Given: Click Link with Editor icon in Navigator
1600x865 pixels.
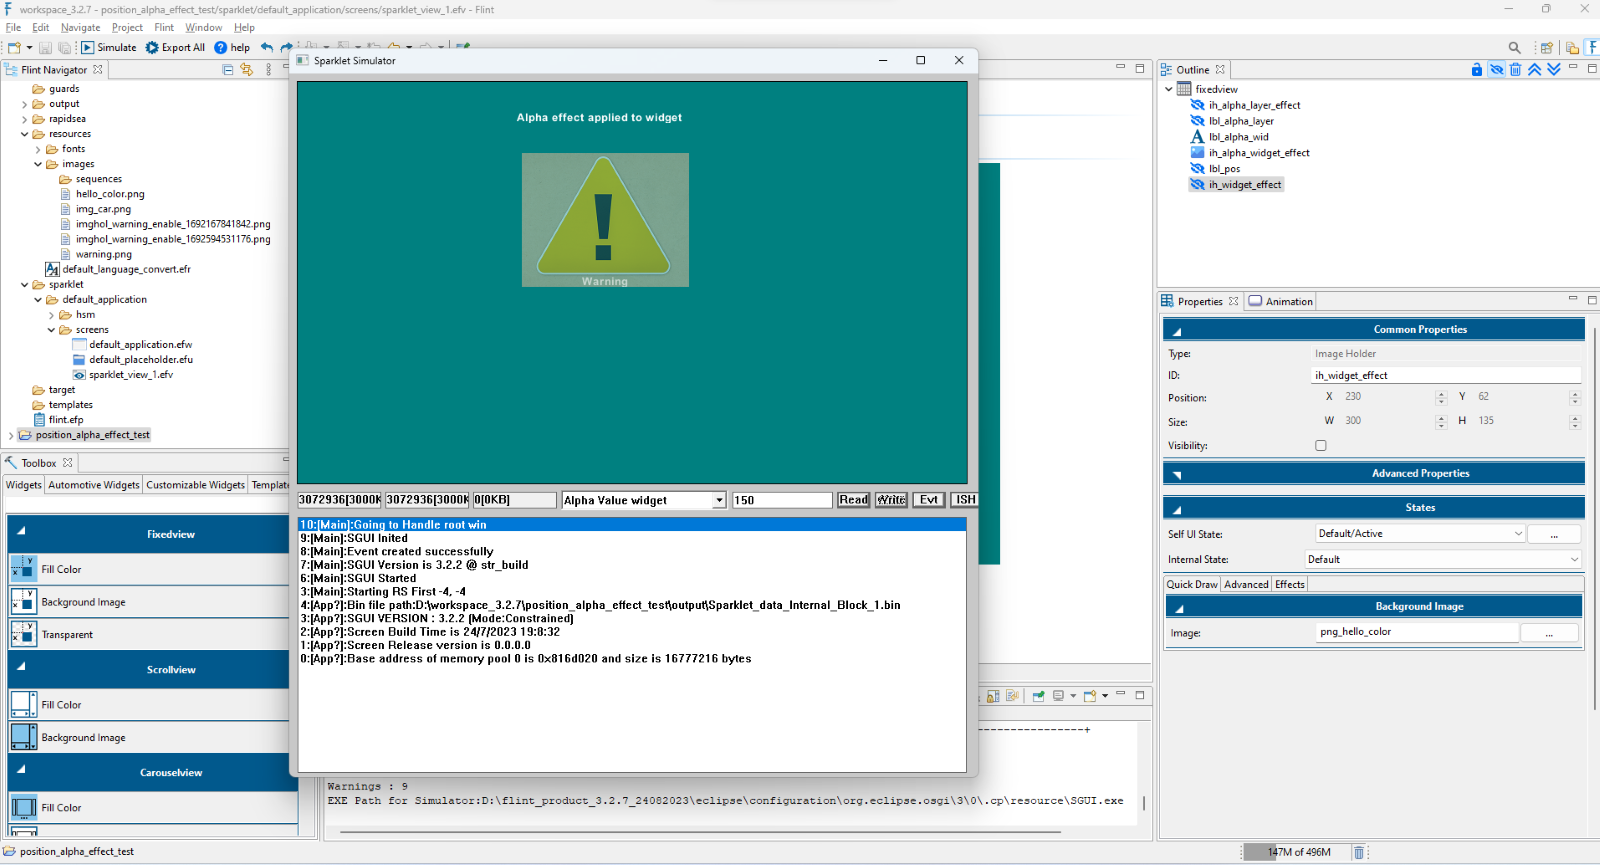Looking at the screenshot, I should point(246,70).
